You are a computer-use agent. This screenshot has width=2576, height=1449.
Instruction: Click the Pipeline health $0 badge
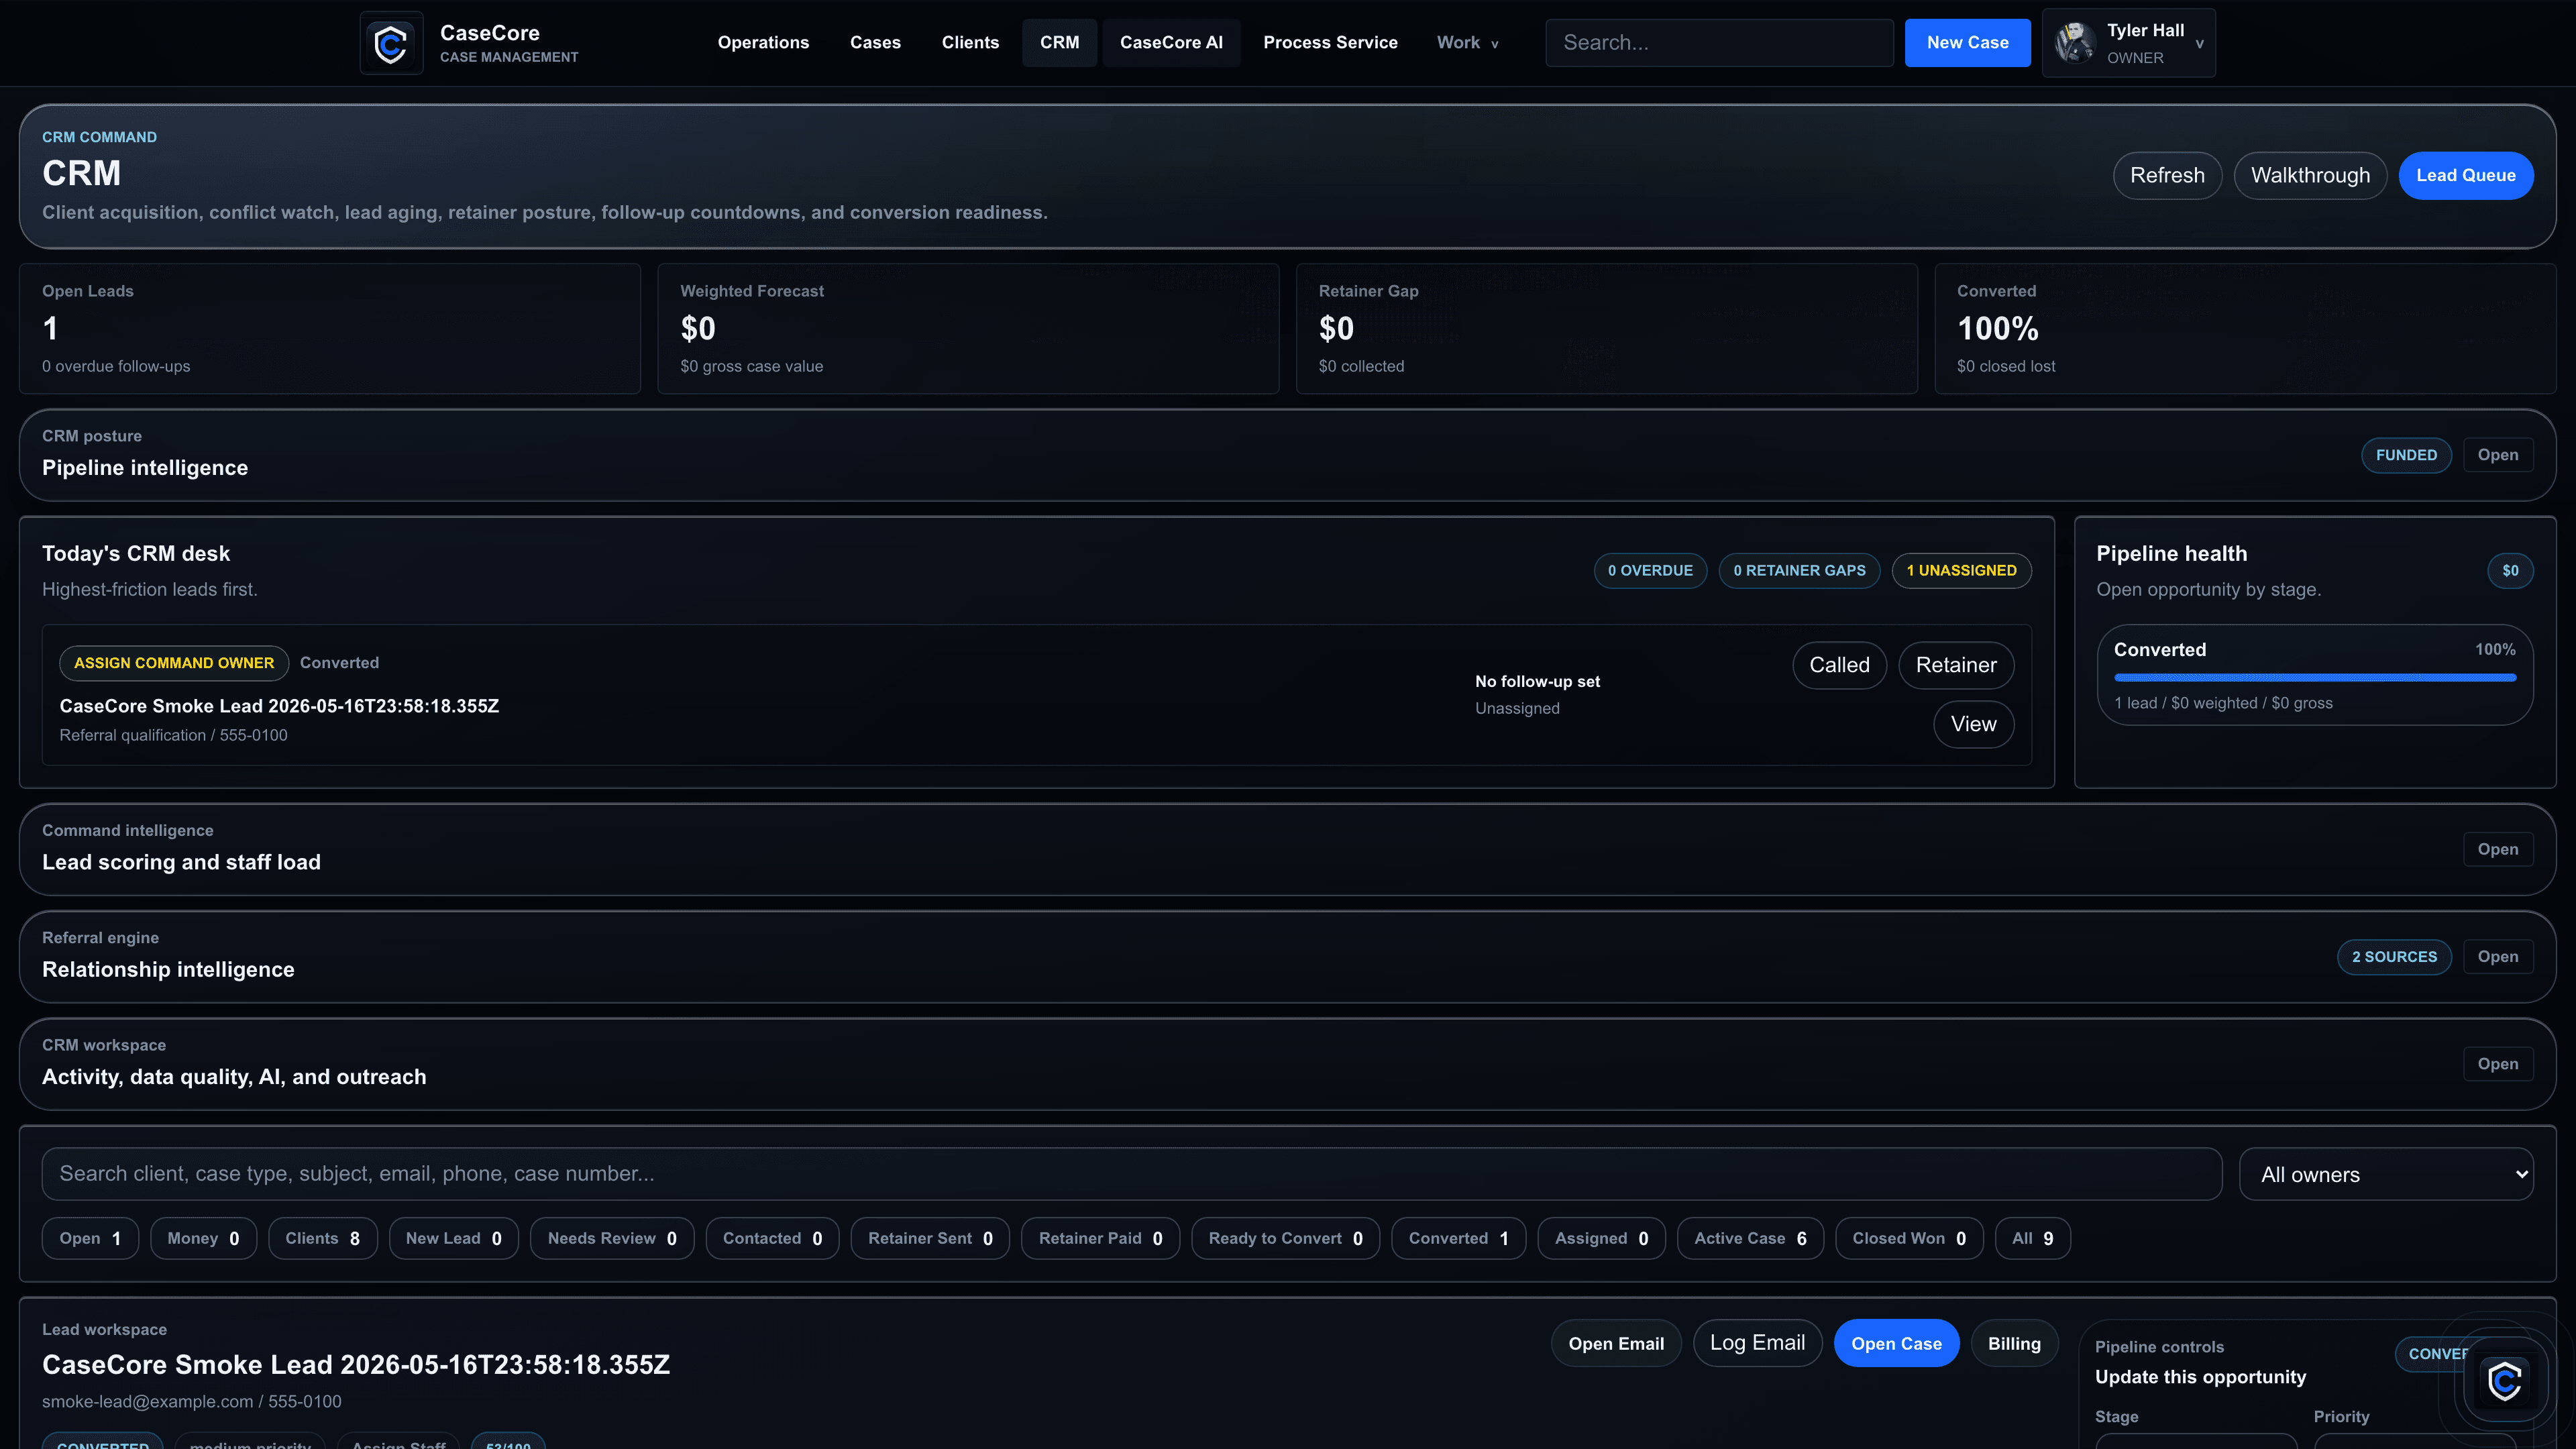2510,571
